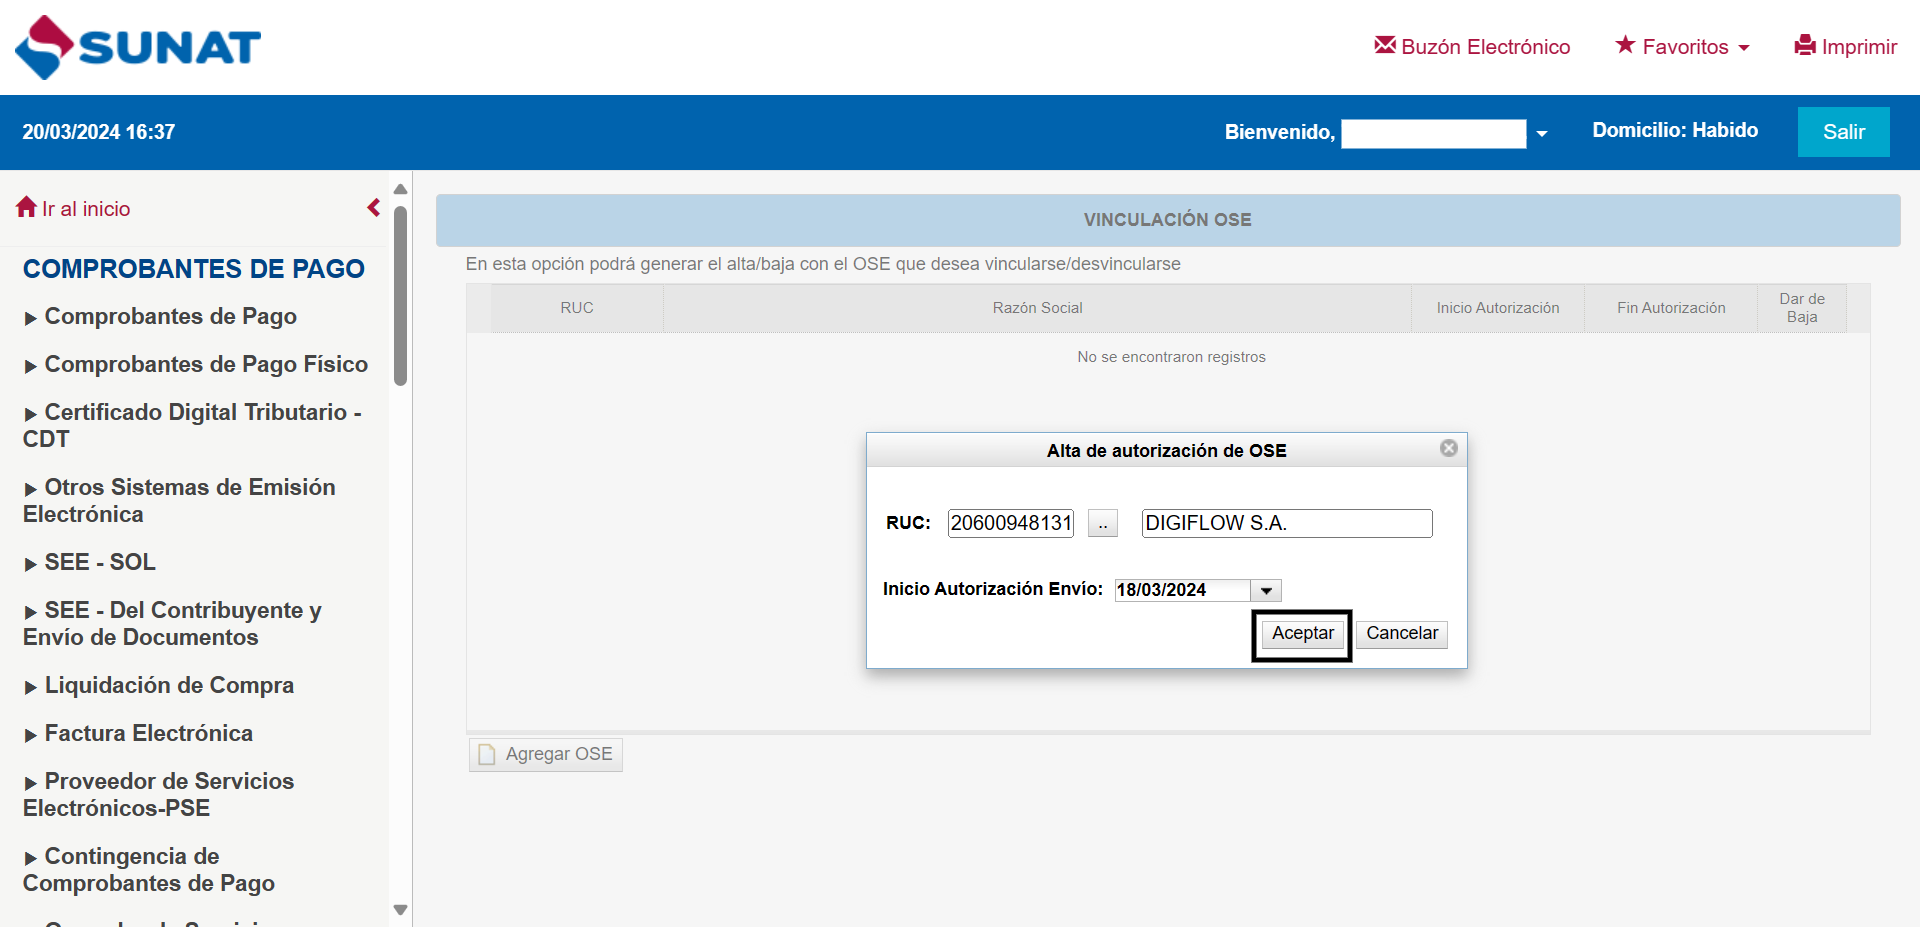The image size is (1920, 927).
Task: Click the Fin Autorización column header
Action: point(1671,308)
